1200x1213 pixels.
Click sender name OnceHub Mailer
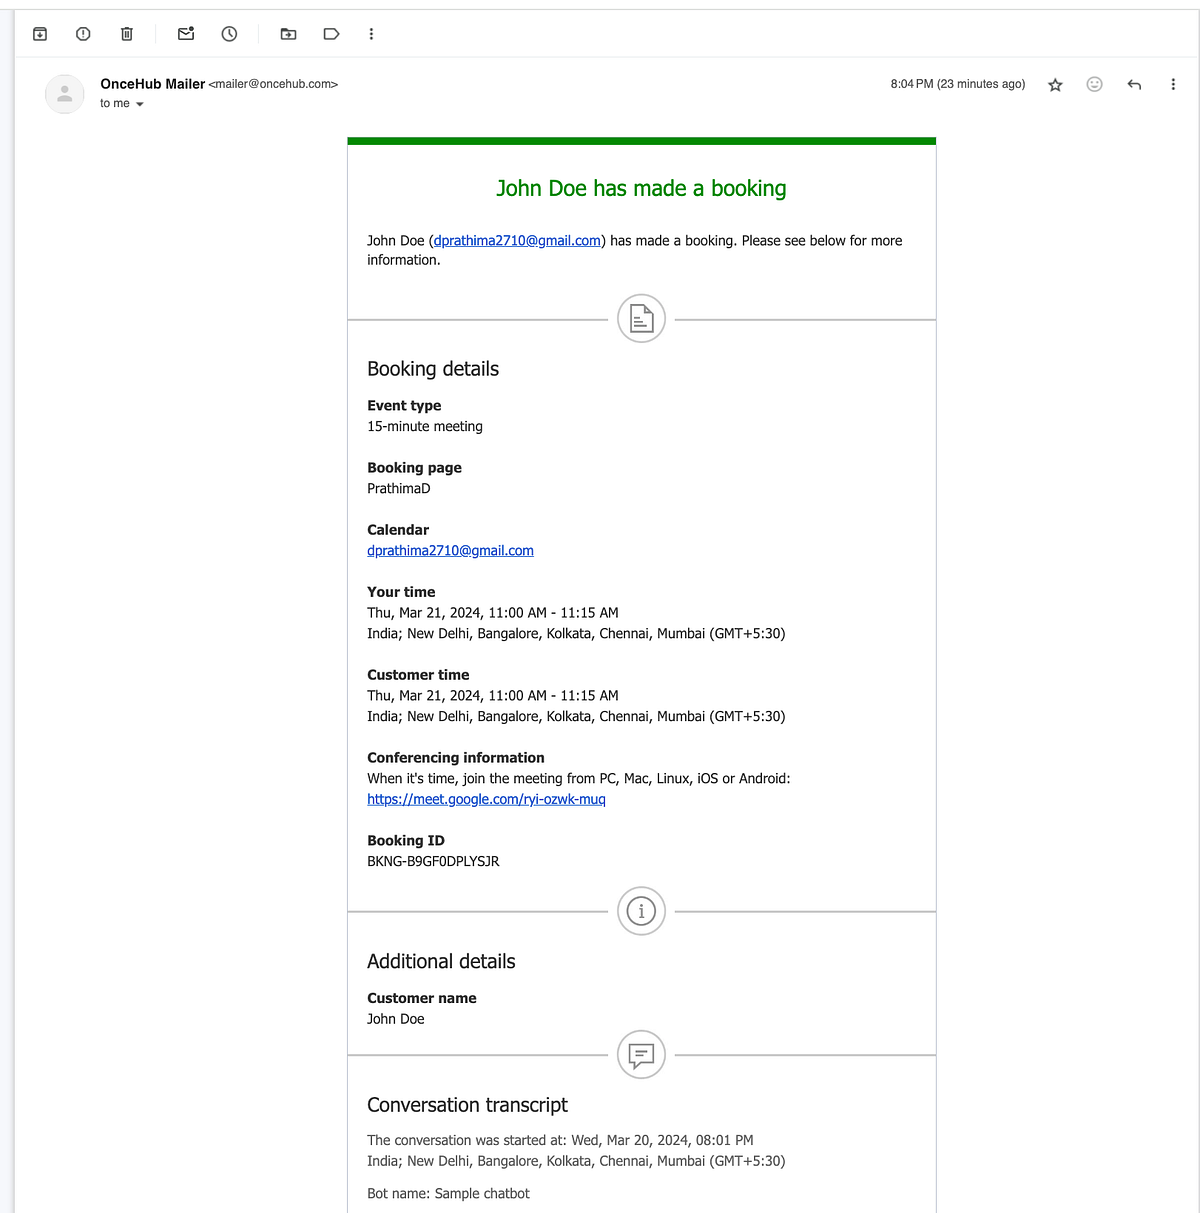click(153, 84)
